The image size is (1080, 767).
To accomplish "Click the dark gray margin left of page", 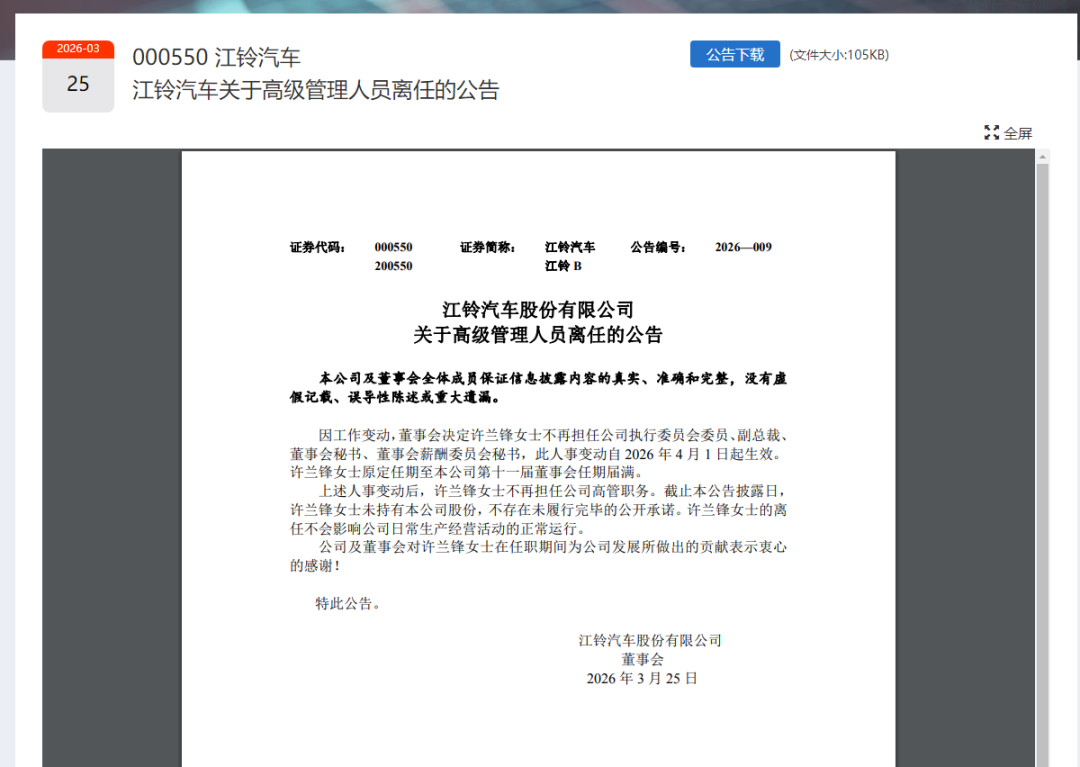I will pos(111,450).
